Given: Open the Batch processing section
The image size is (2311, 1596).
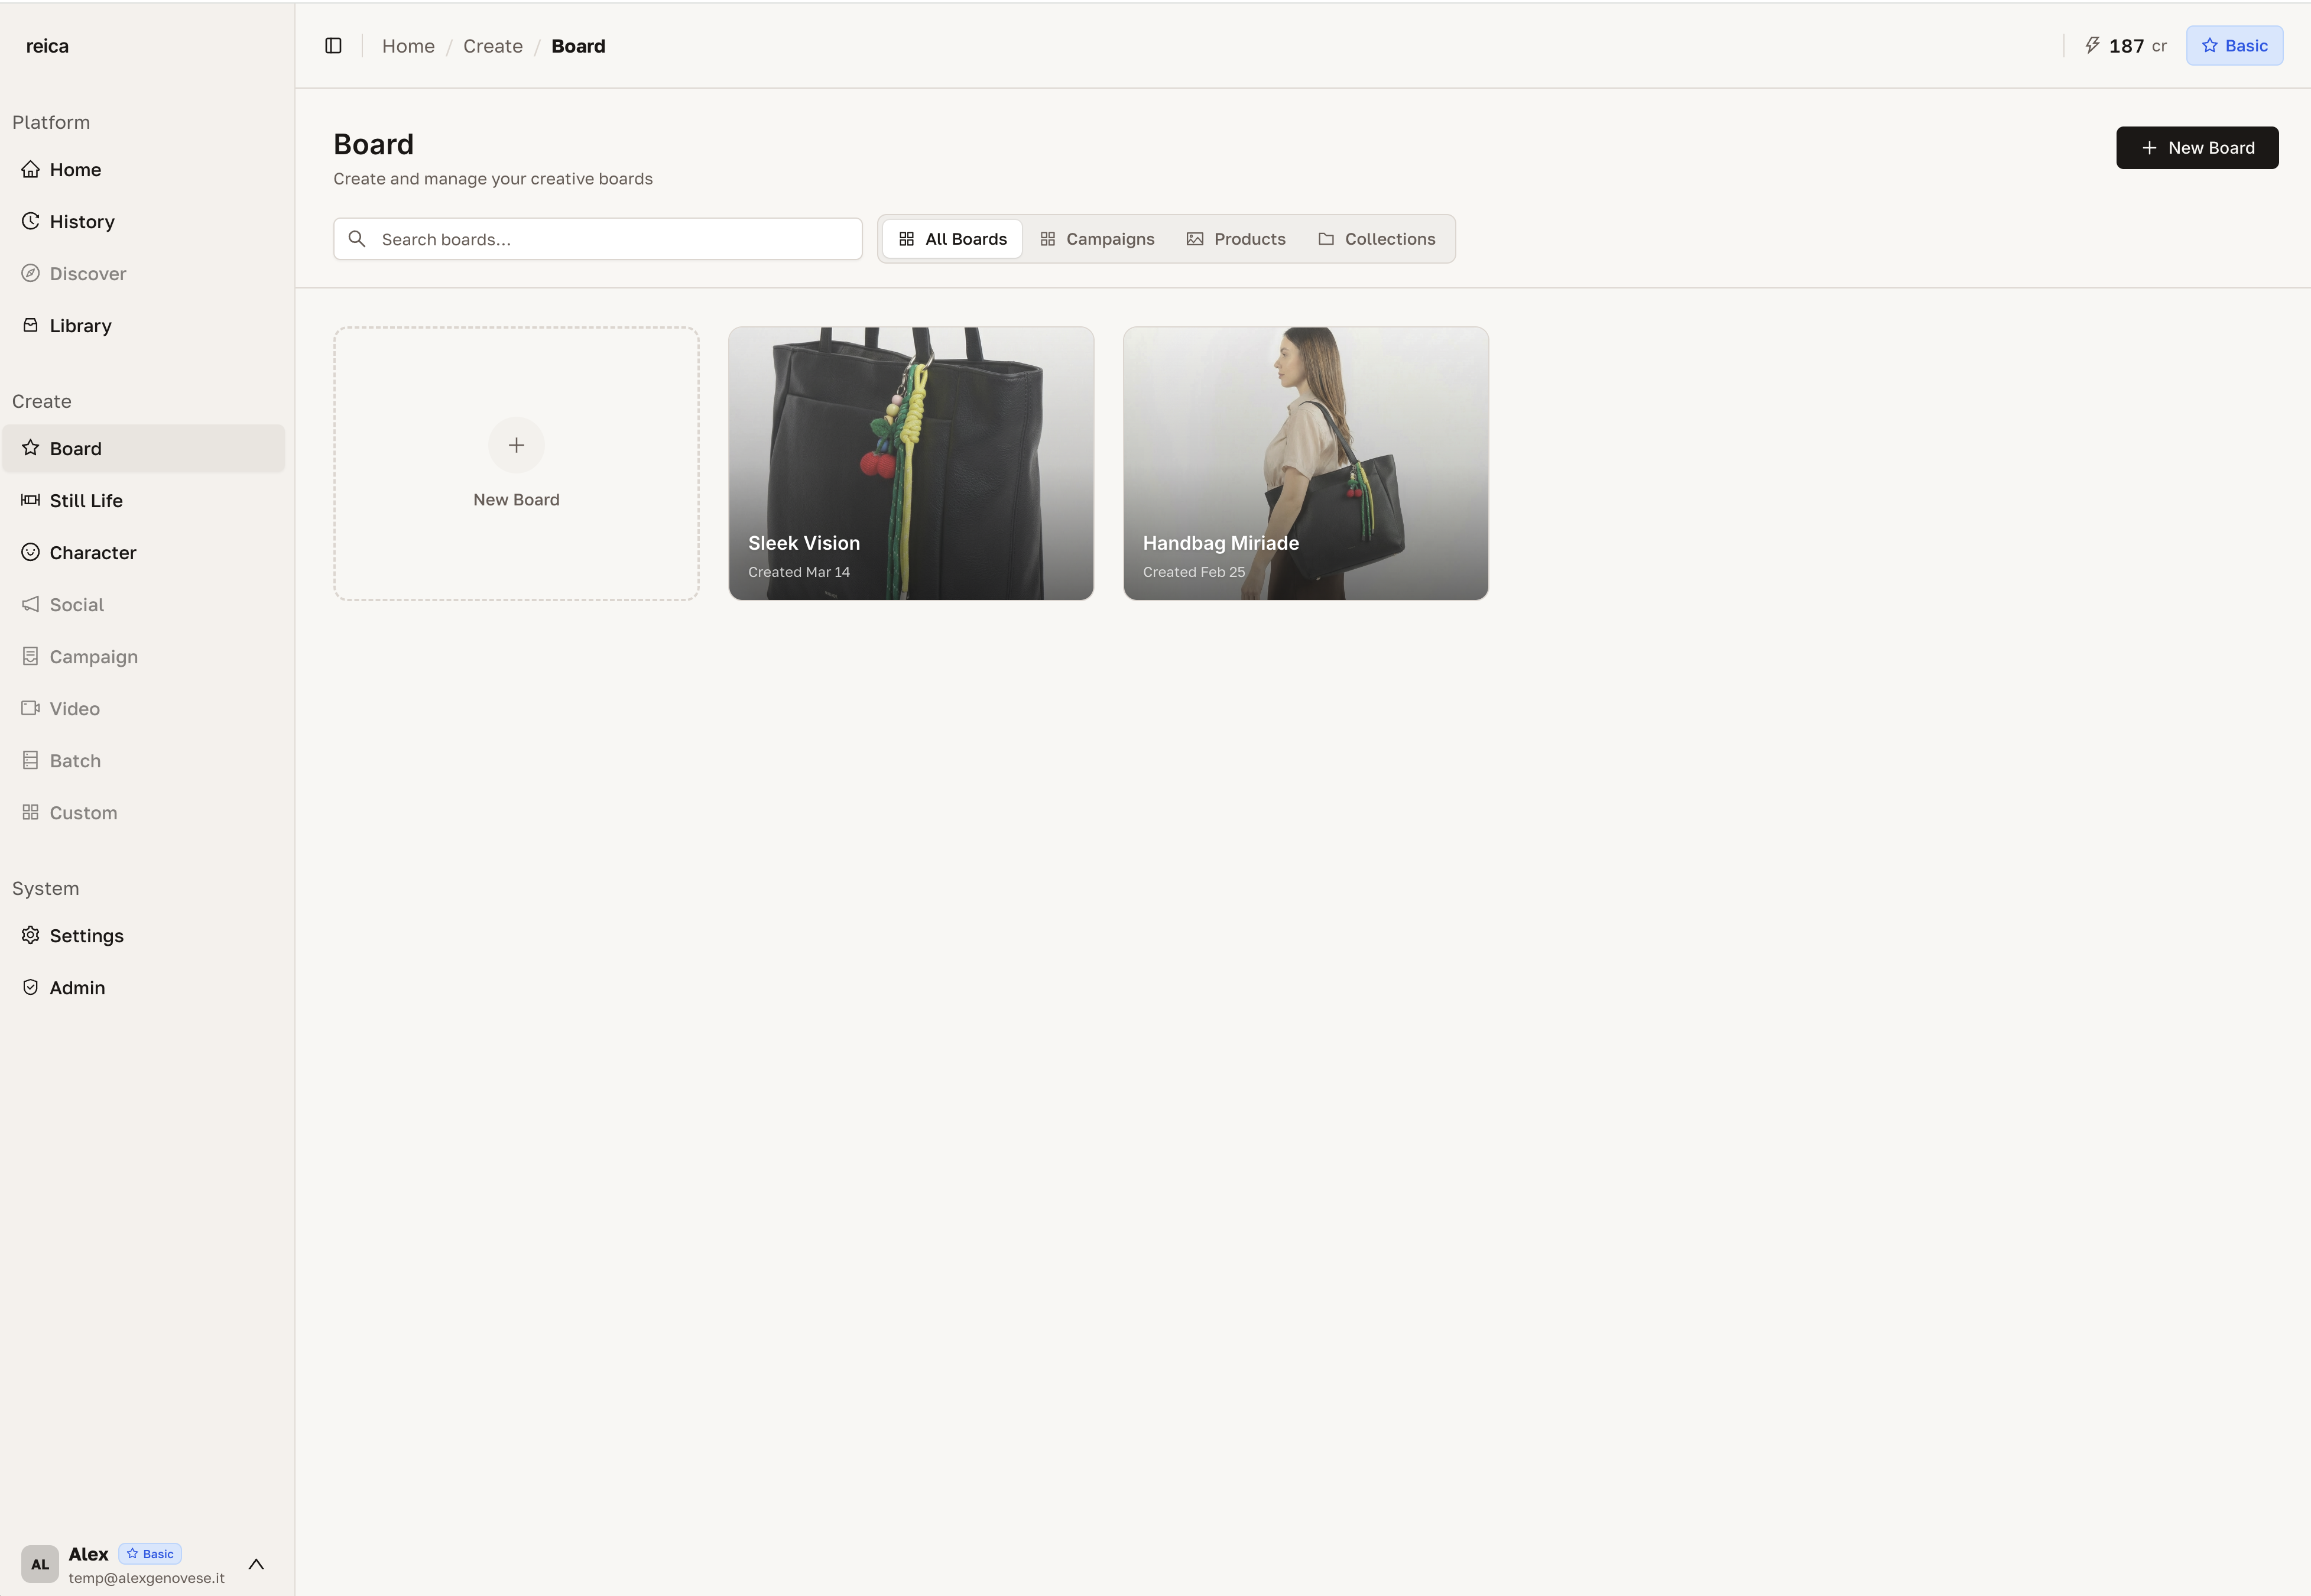Looking at the screenshot, I should pyautogui.click(x=75, y=760).
